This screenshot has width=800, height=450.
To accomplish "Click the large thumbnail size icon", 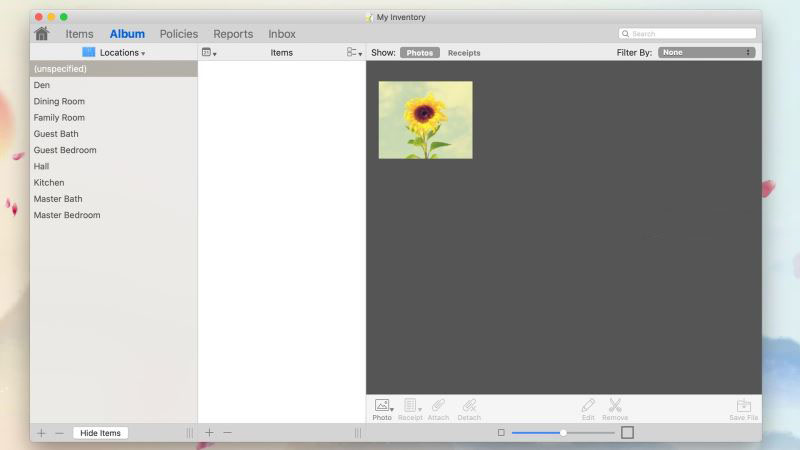I will tap(628, 432).
